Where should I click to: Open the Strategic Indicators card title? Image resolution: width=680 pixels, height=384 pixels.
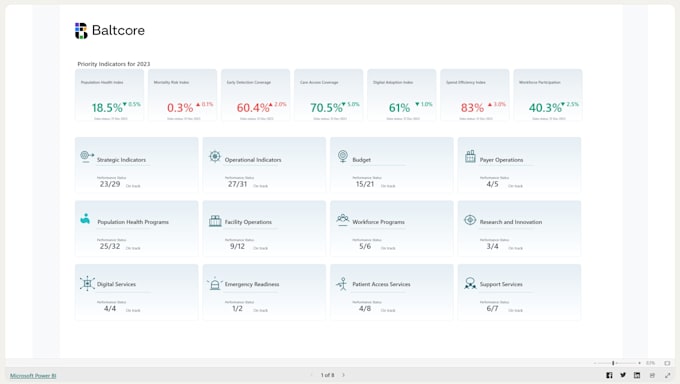121,160
